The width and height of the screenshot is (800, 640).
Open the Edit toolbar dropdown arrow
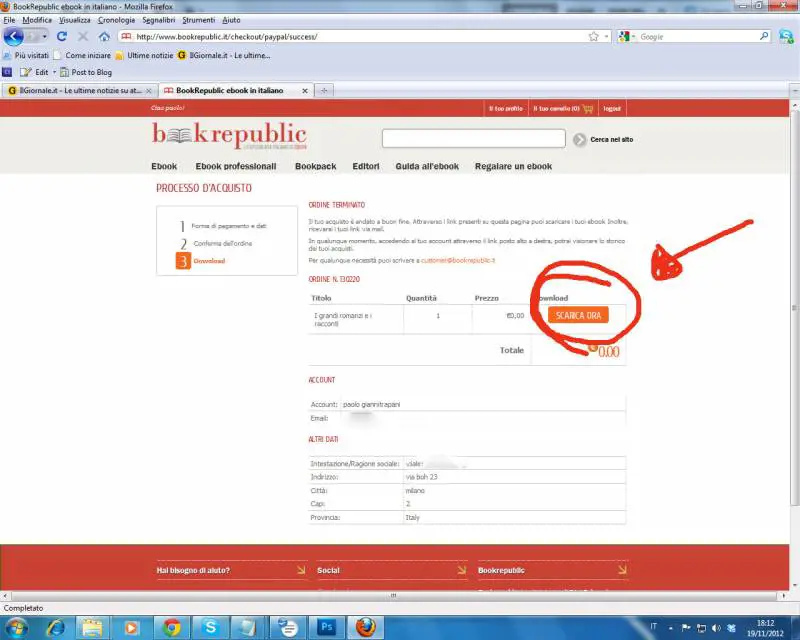tap(54, 72)
